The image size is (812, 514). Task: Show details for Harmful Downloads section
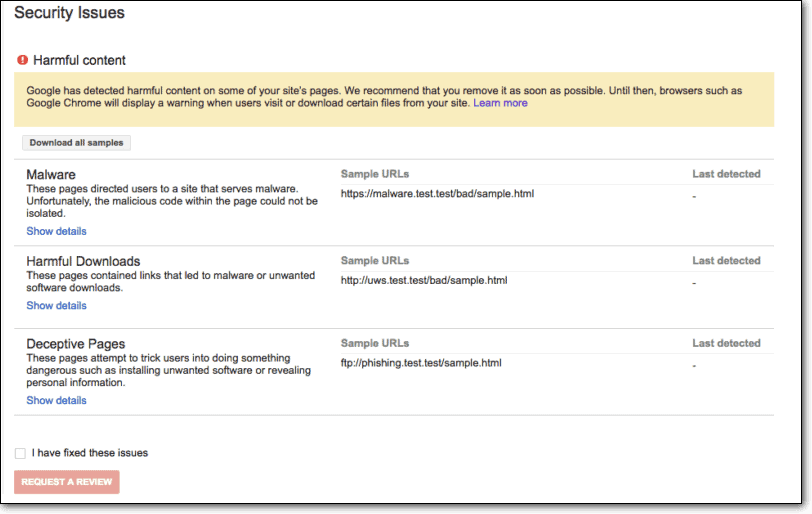pos(56,306)
